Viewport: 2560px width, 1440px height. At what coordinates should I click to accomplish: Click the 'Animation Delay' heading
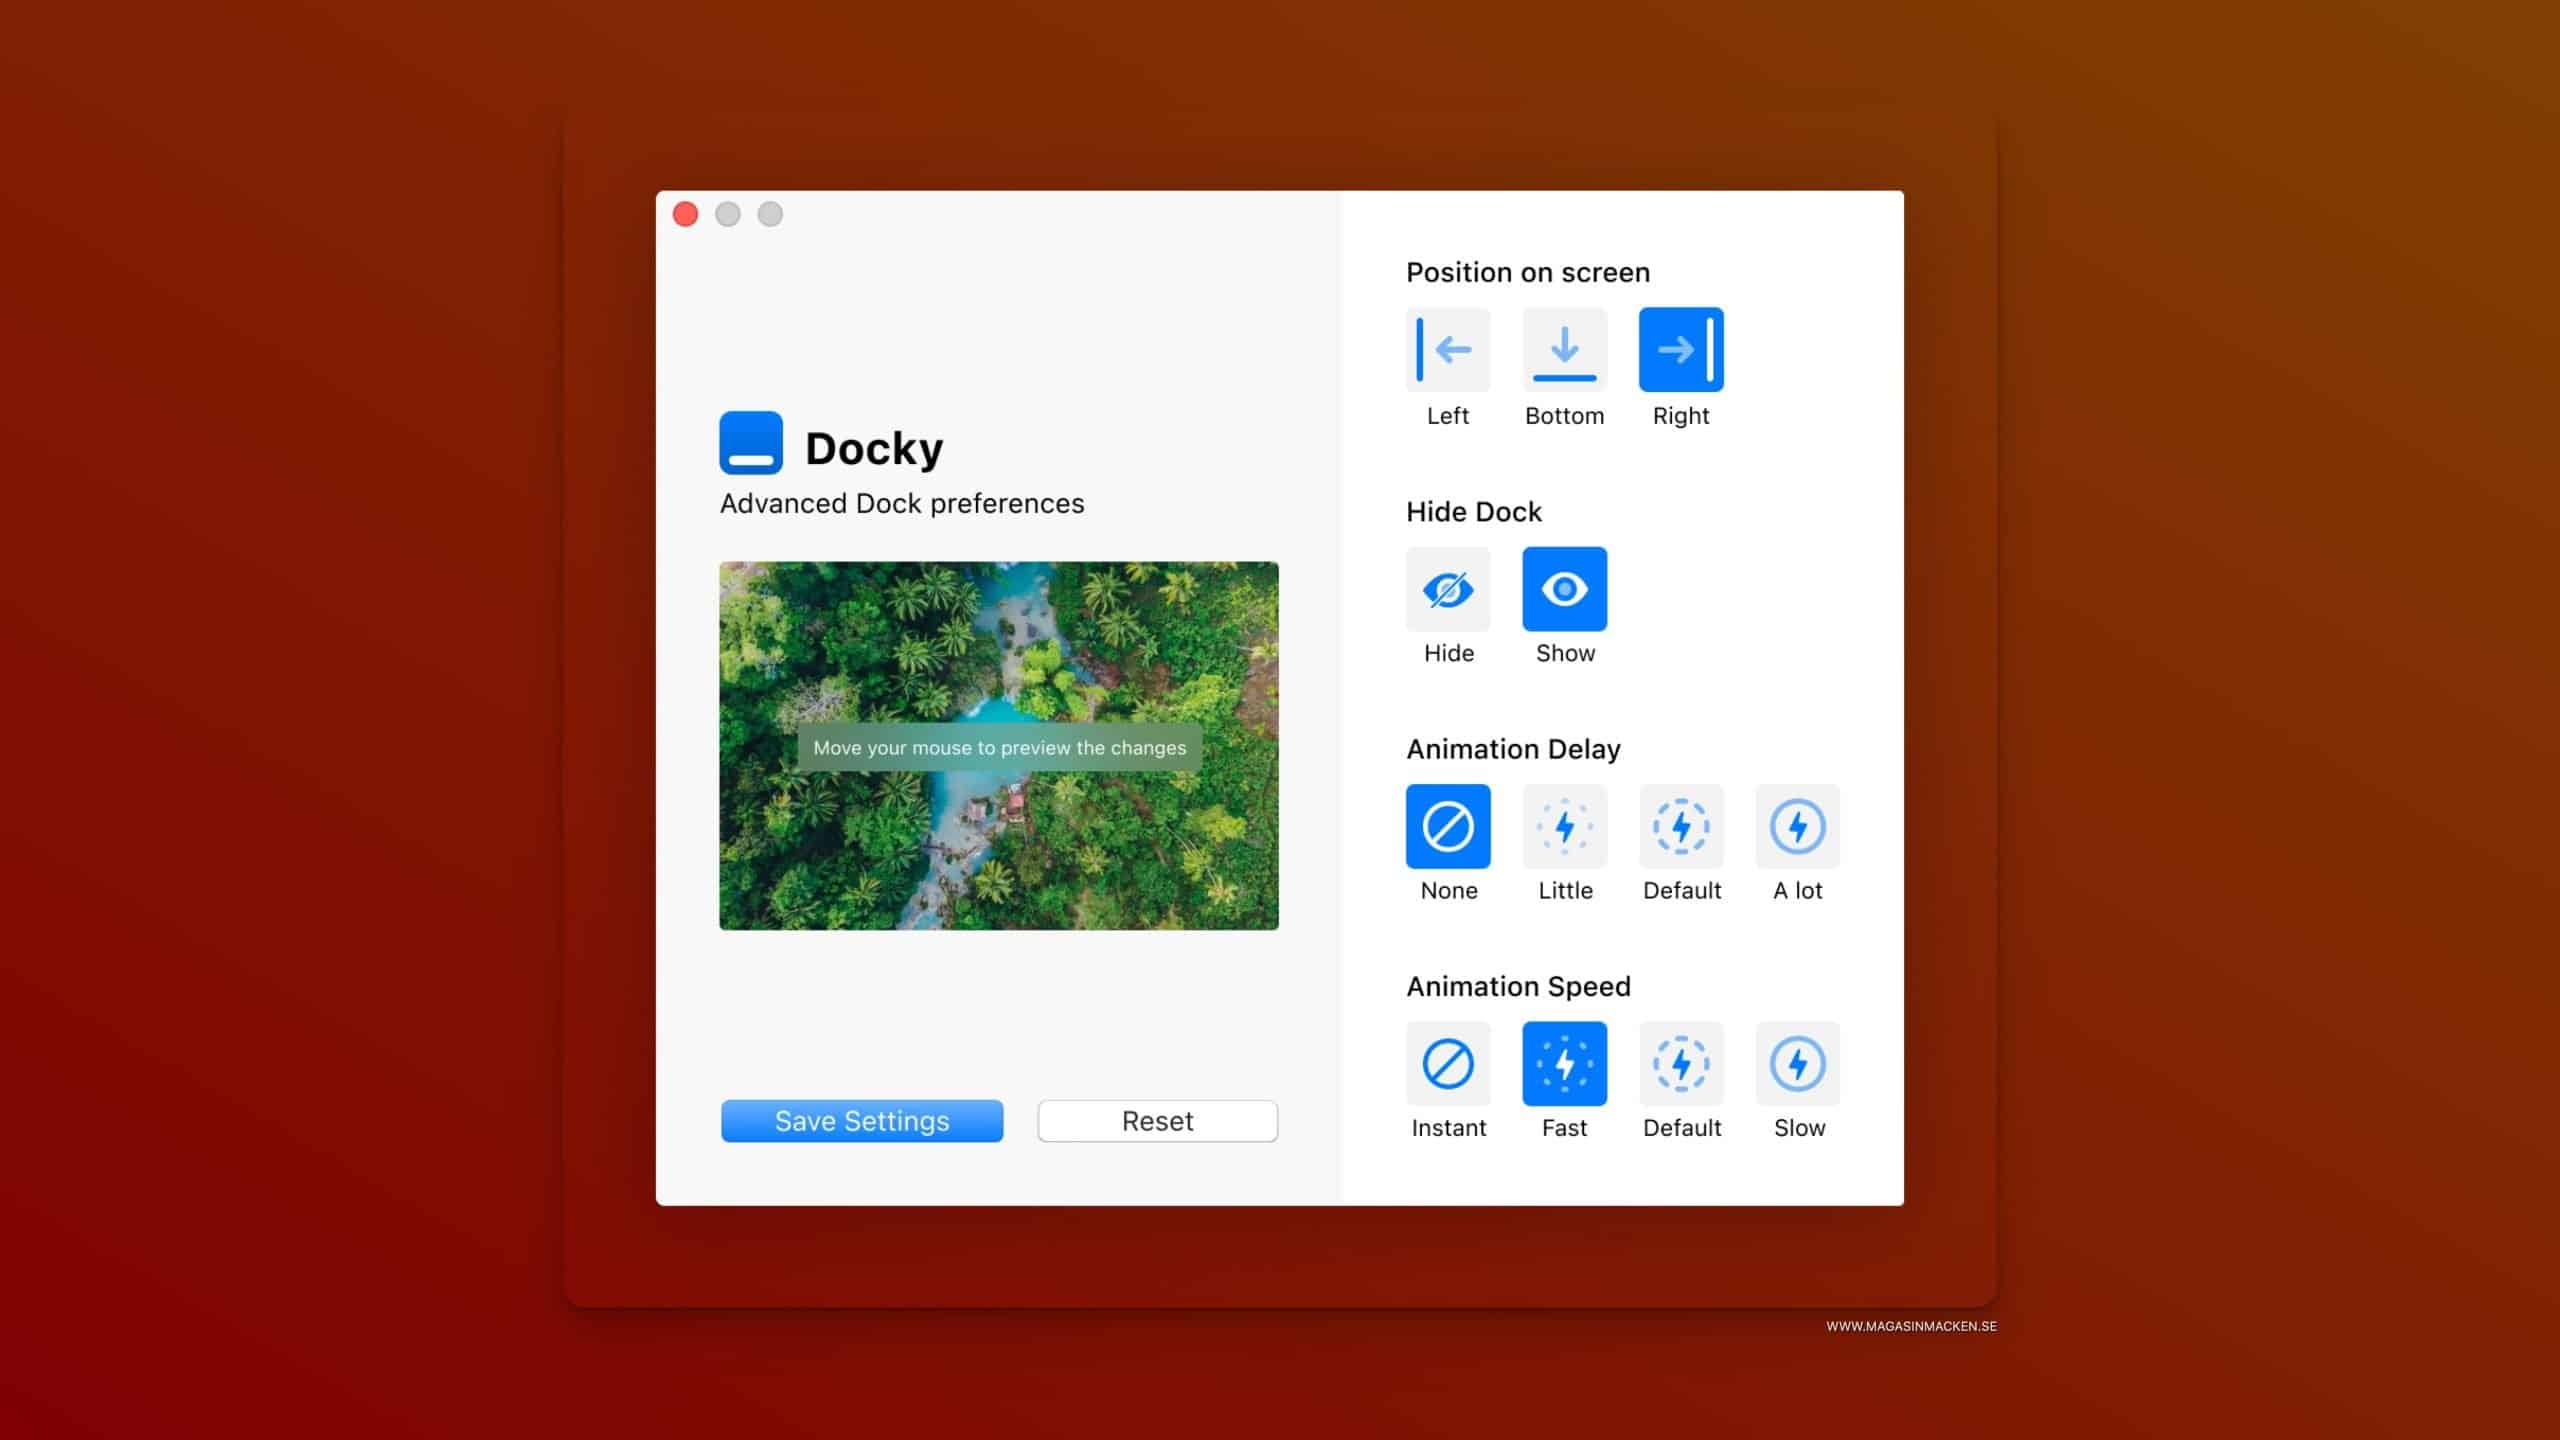(1513, 749)
